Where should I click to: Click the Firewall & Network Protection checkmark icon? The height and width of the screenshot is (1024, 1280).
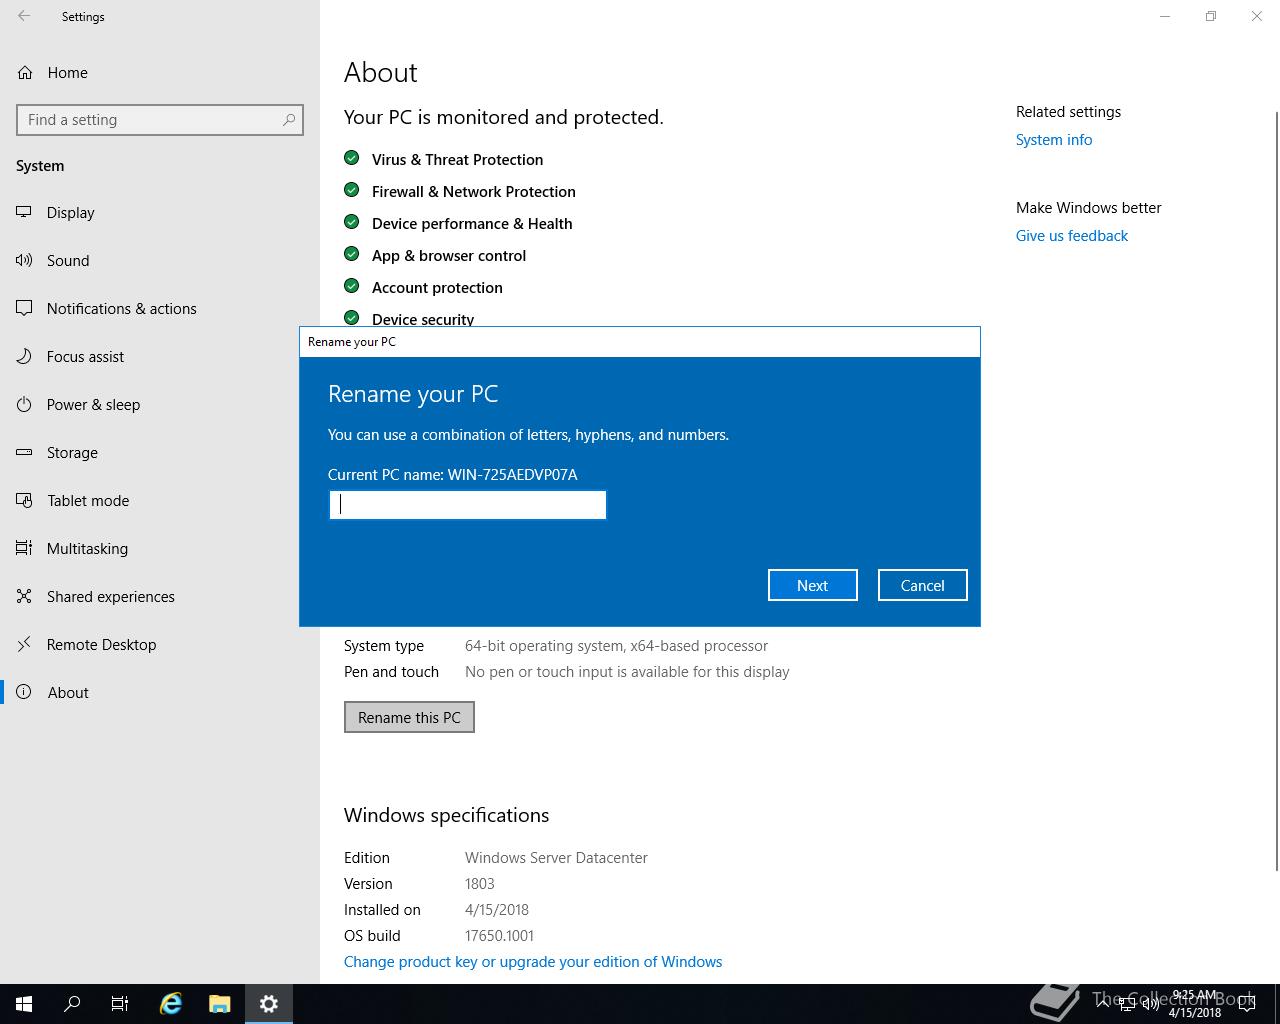351,190
